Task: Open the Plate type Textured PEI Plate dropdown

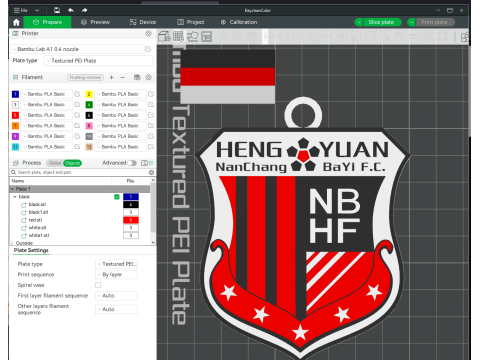Action: (99, 61)
